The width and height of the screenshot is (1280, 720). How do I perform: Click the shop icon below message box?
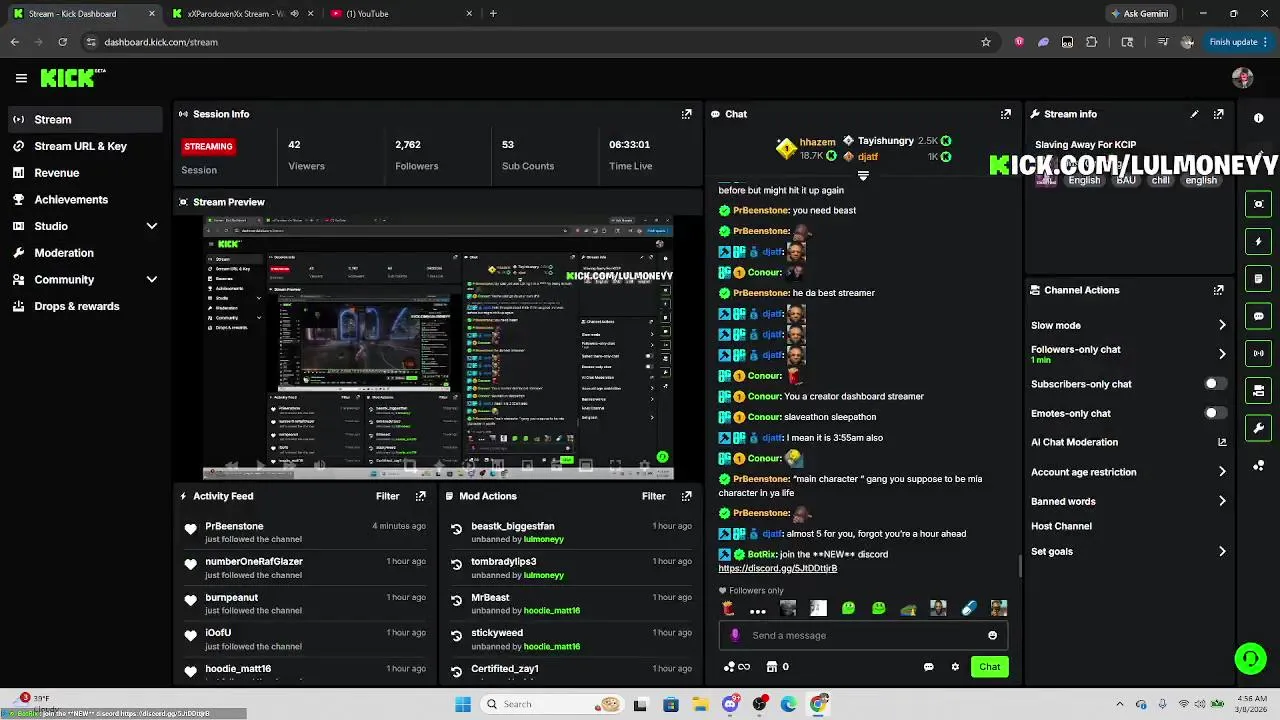pos(772,667)
